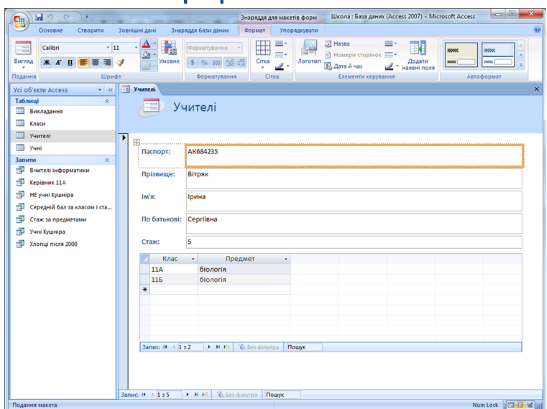Open the Gridlines (Сітка) tool
The height and width of the screenshot is (409, 547).
click(263, 53)
